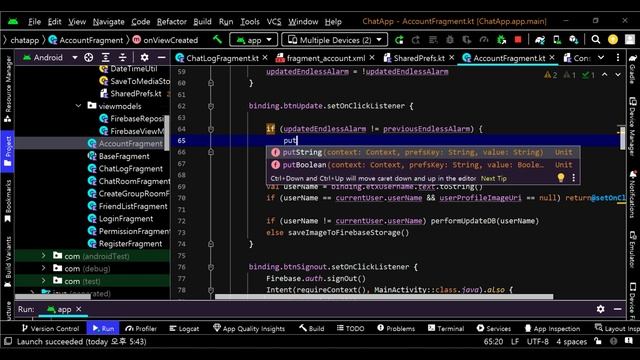Click Collapse All icon in project panel
The height and width of the screenshot is (360, 640).
click(122, 58)
